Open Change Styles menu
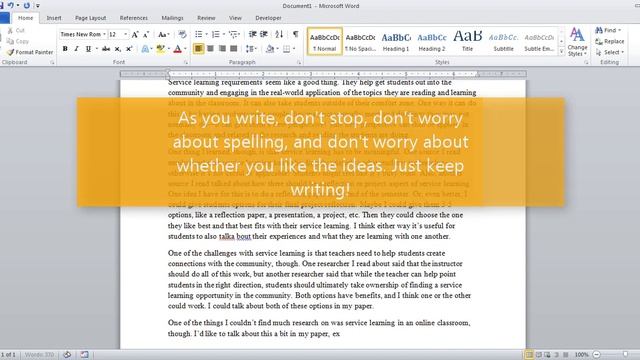The width and height of the screenshot is (640, 360). [x=577, y=42]
